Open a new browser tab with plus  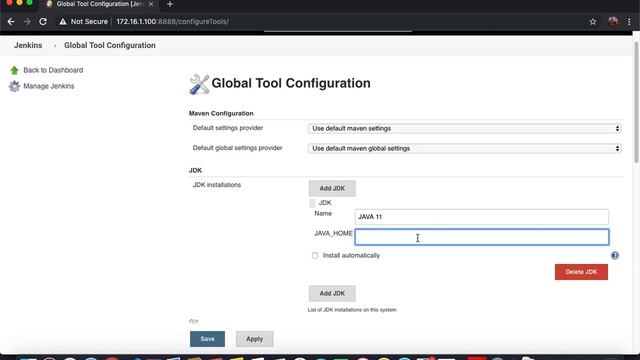pyautogui.click(x=170, y=4)
